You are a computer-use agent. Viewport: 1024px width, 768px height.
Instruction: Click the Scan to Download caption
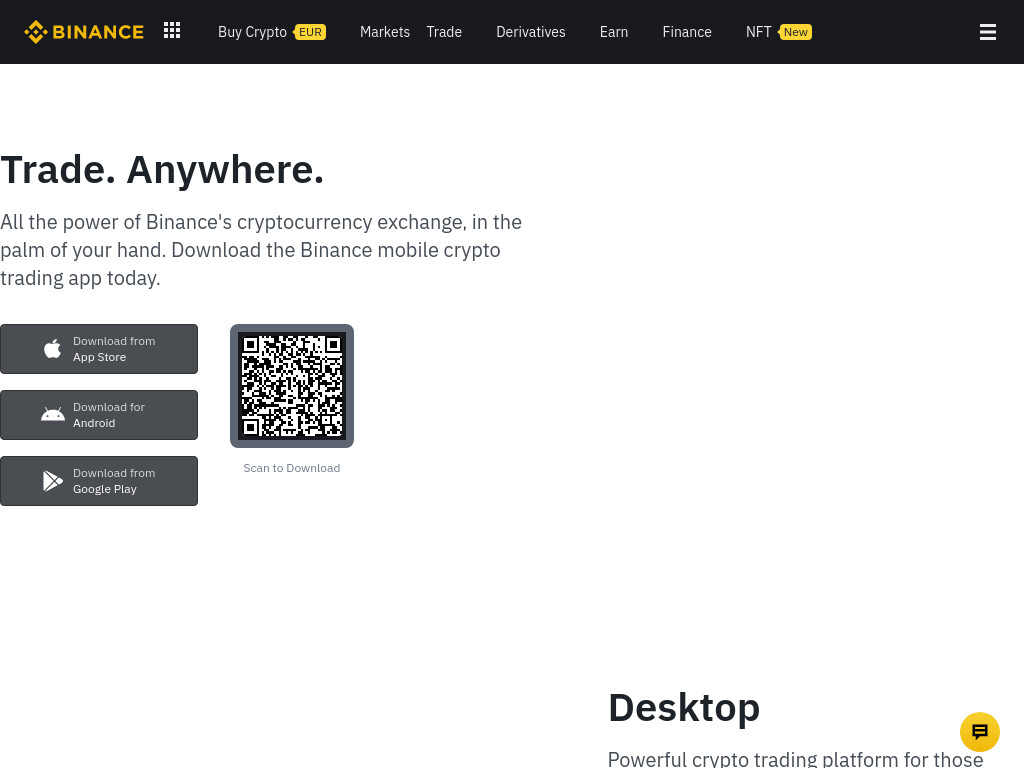(292, 468)
